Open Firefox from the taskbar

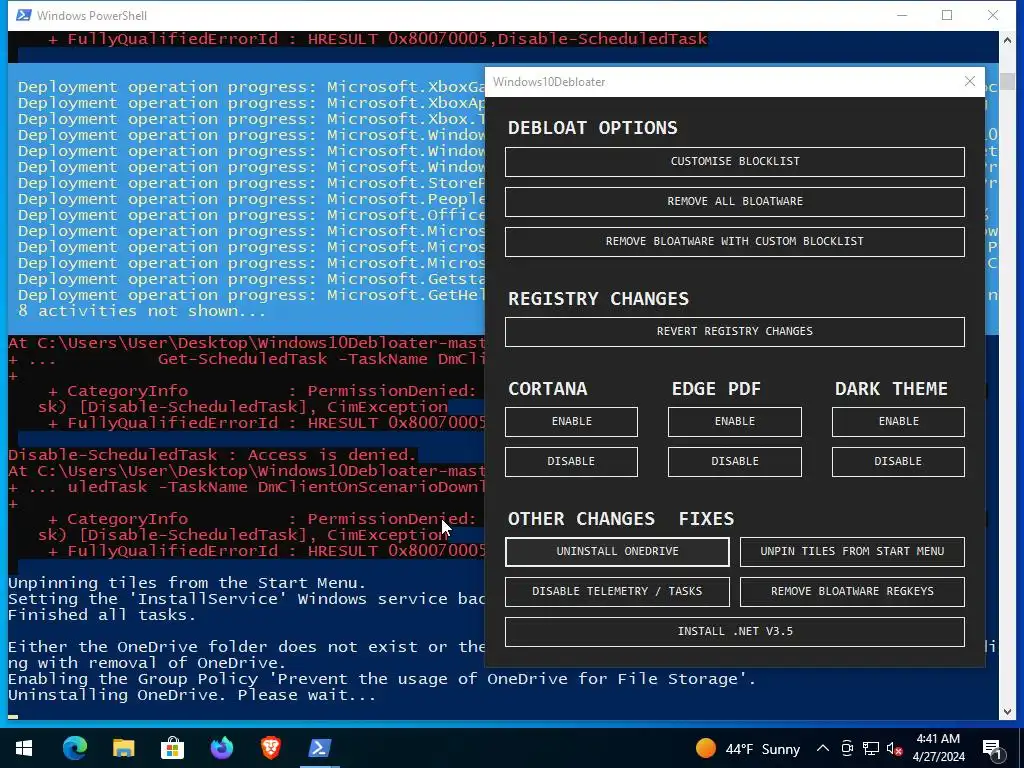point(221,748)
